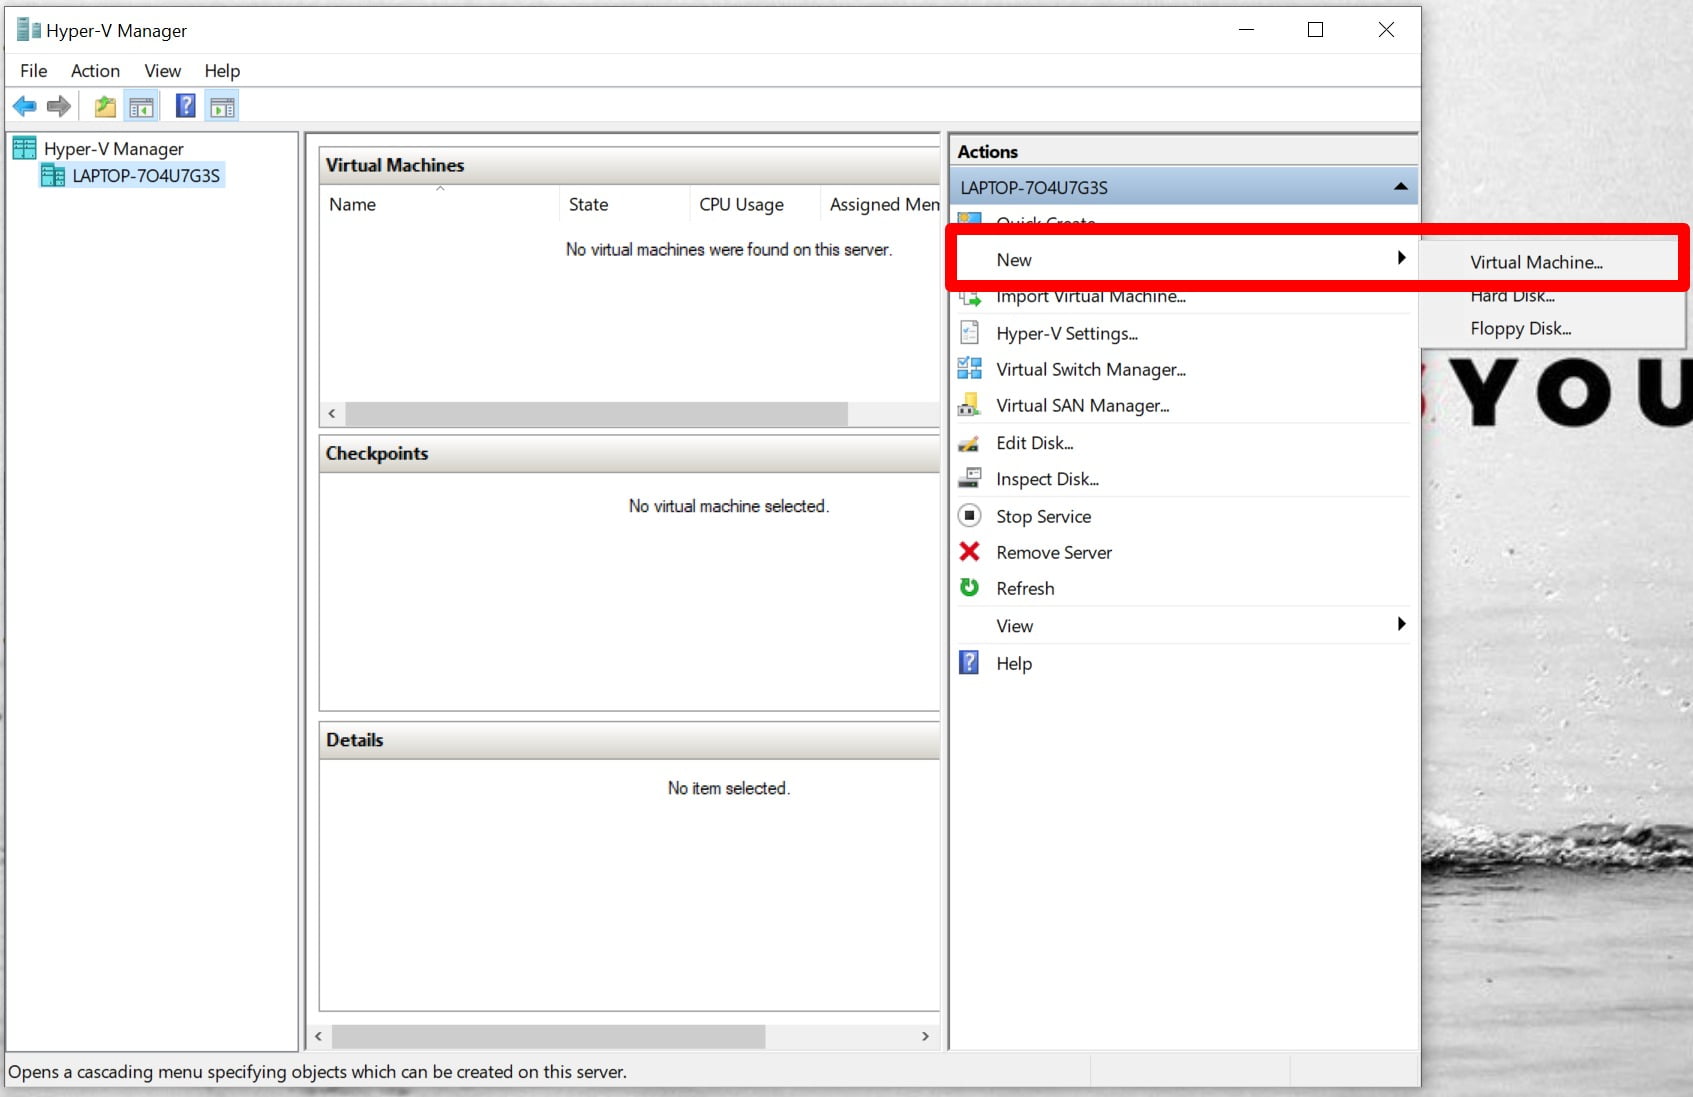Viewport: 1693px width, 1097px height.
Task: Toggle the console tree visibility toolbar icon
Action: [x=141, y=106]
